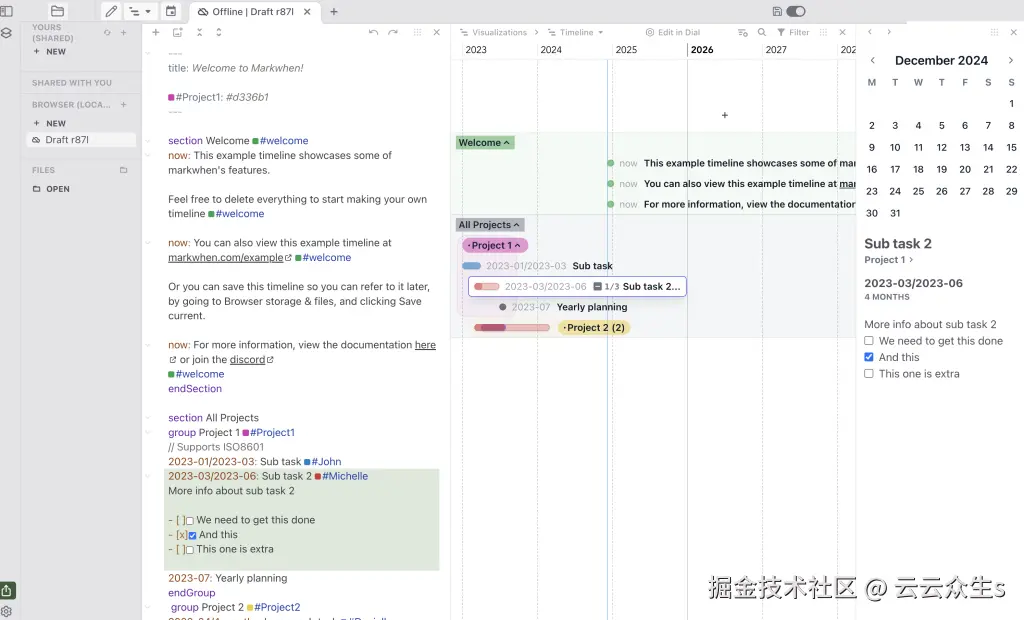Image resolution: width=1024 pixels, height=620 pixels.
Task: Go to previous month in calendar
Action: tap(872, 60)
